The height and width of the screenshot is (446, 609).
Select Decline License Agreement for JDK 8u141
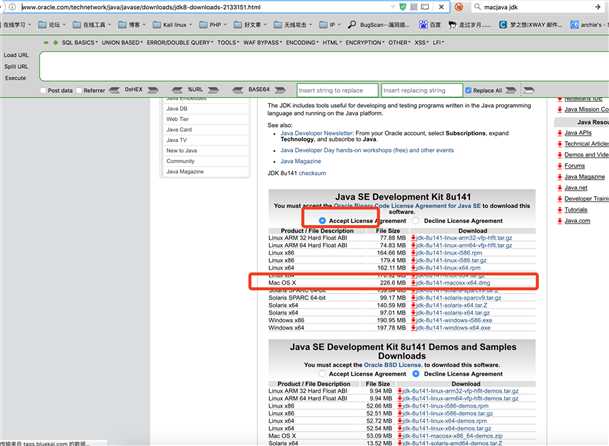coord(416,221)
